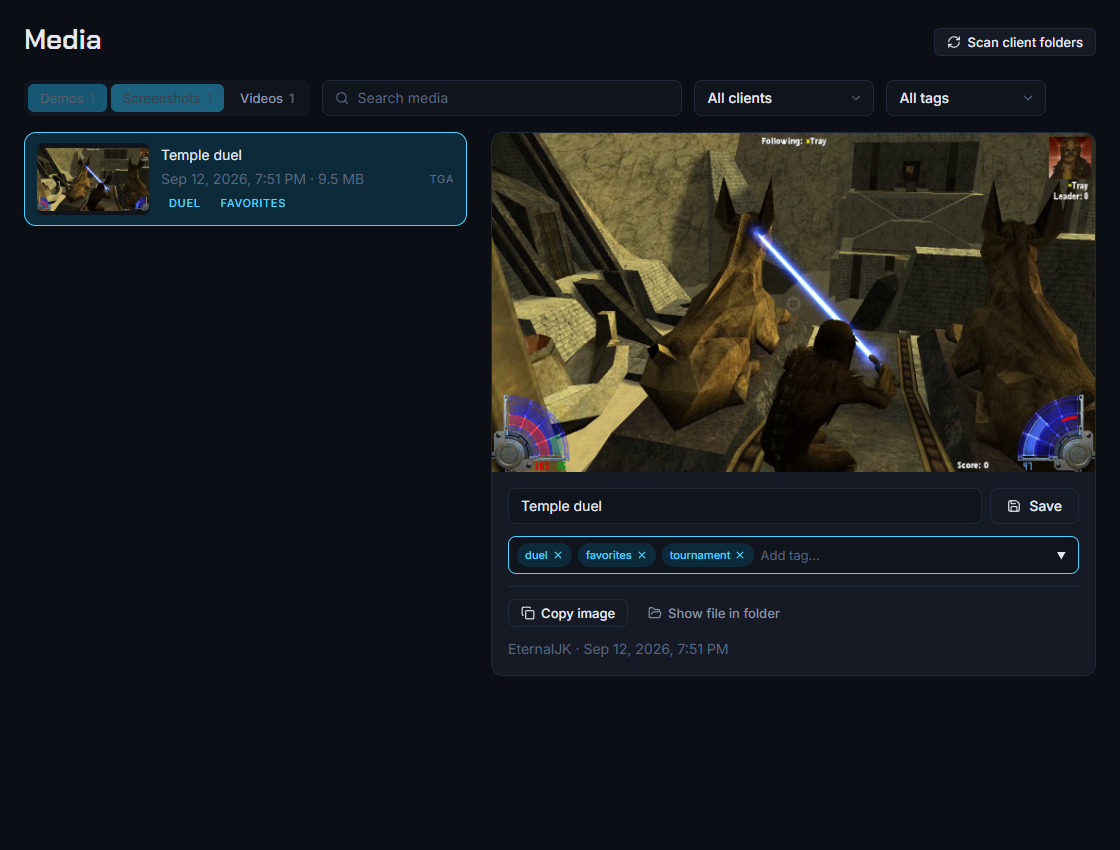Switch to the Screenshots tab
Screen dimensions: 1120x850
tap(167, 98)
